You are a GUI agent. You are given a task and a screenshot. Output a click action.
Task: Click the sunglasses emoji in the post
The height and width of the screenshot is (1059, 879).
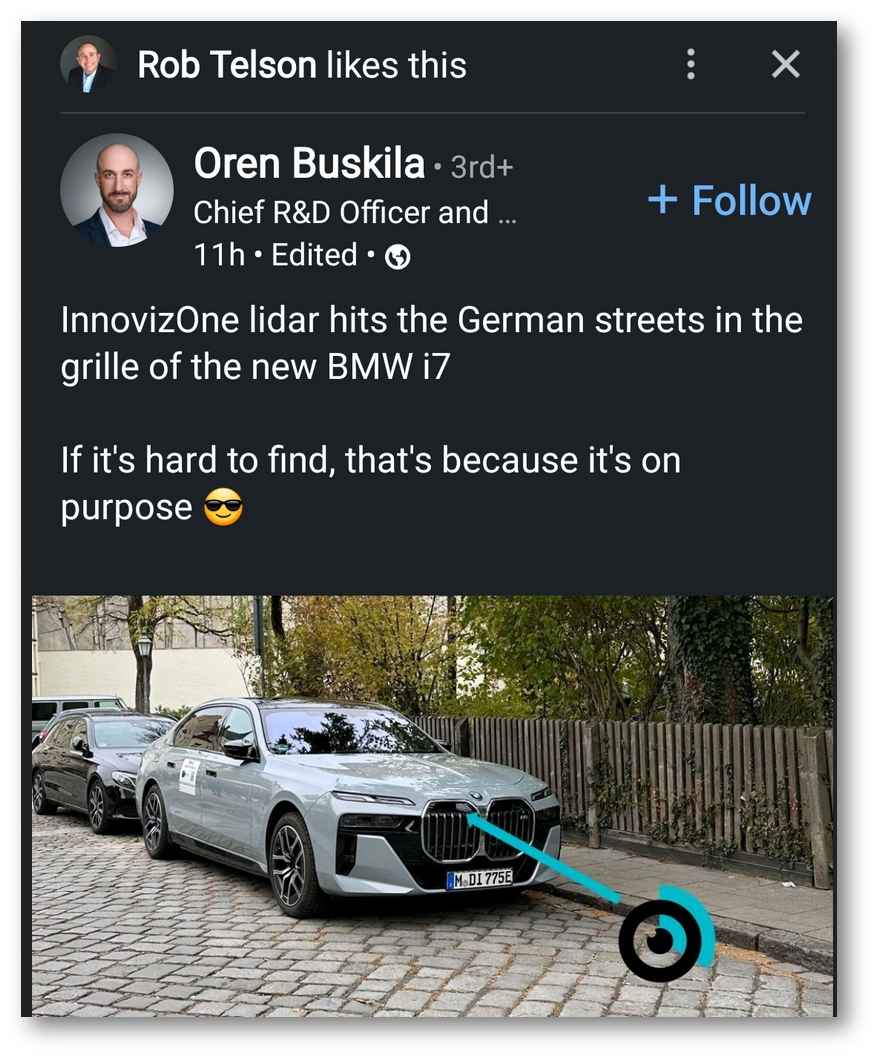pos(223,507)
